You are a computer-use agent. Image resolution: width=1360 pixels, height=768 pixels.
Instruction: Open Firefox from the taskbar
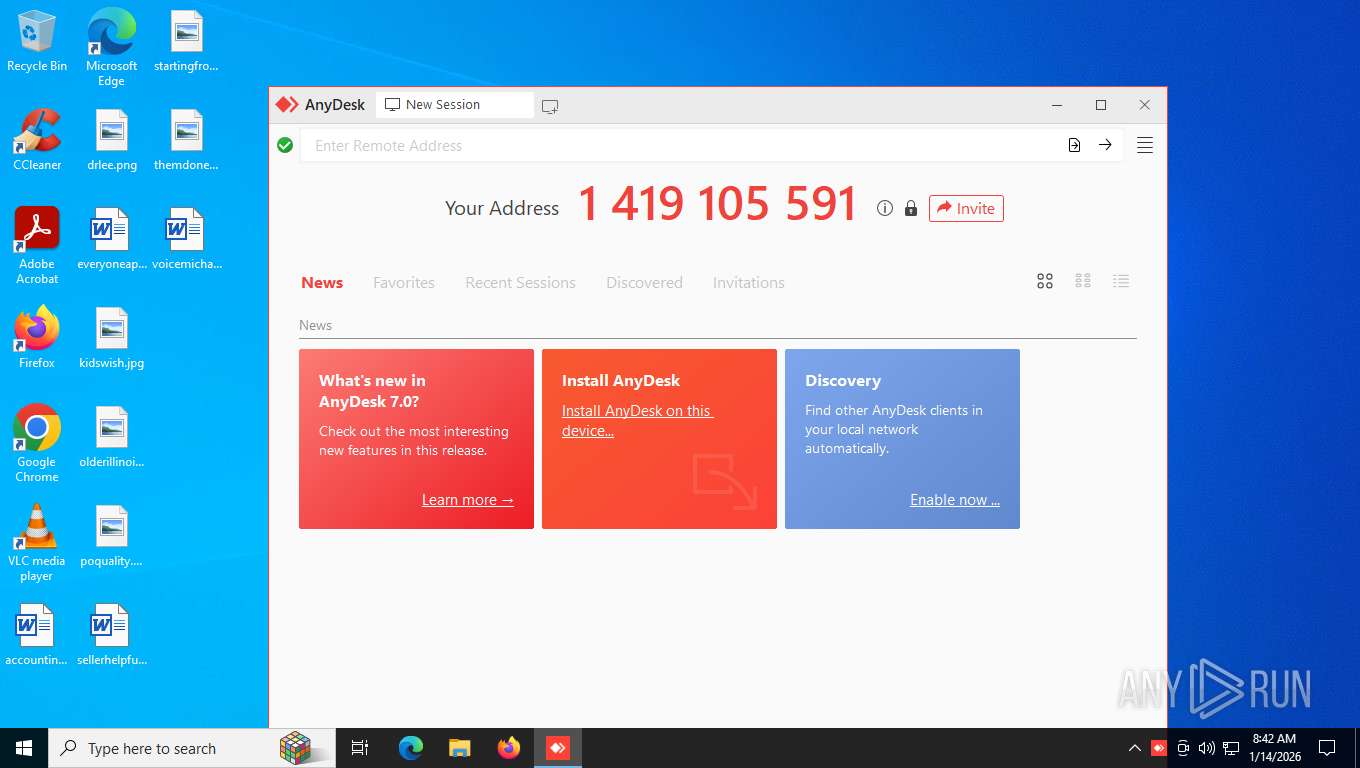(x=509, y=748)
